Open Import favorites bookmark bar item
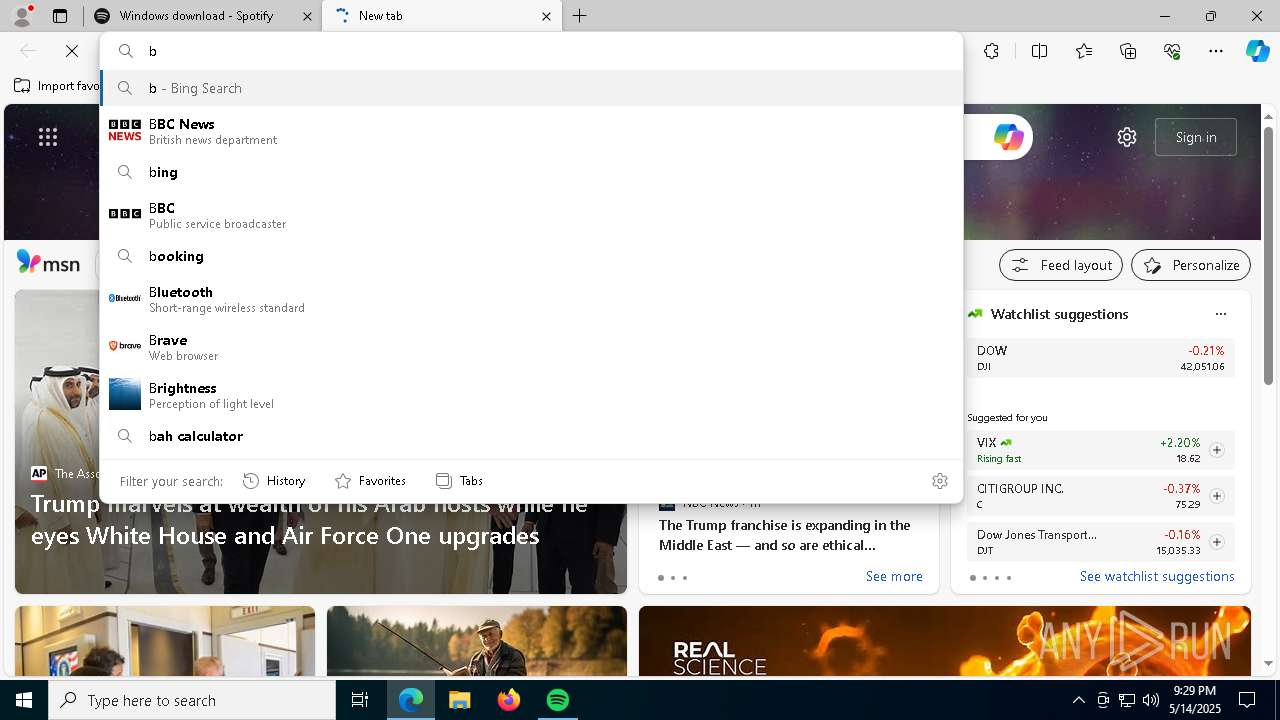The height and width of the screenshot is (720, 1280). (x=57, y=86)
